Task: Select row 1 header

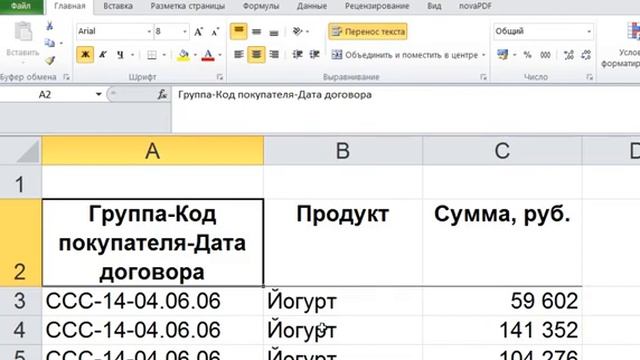Action: pyautogui.click(x=20, y=182)
